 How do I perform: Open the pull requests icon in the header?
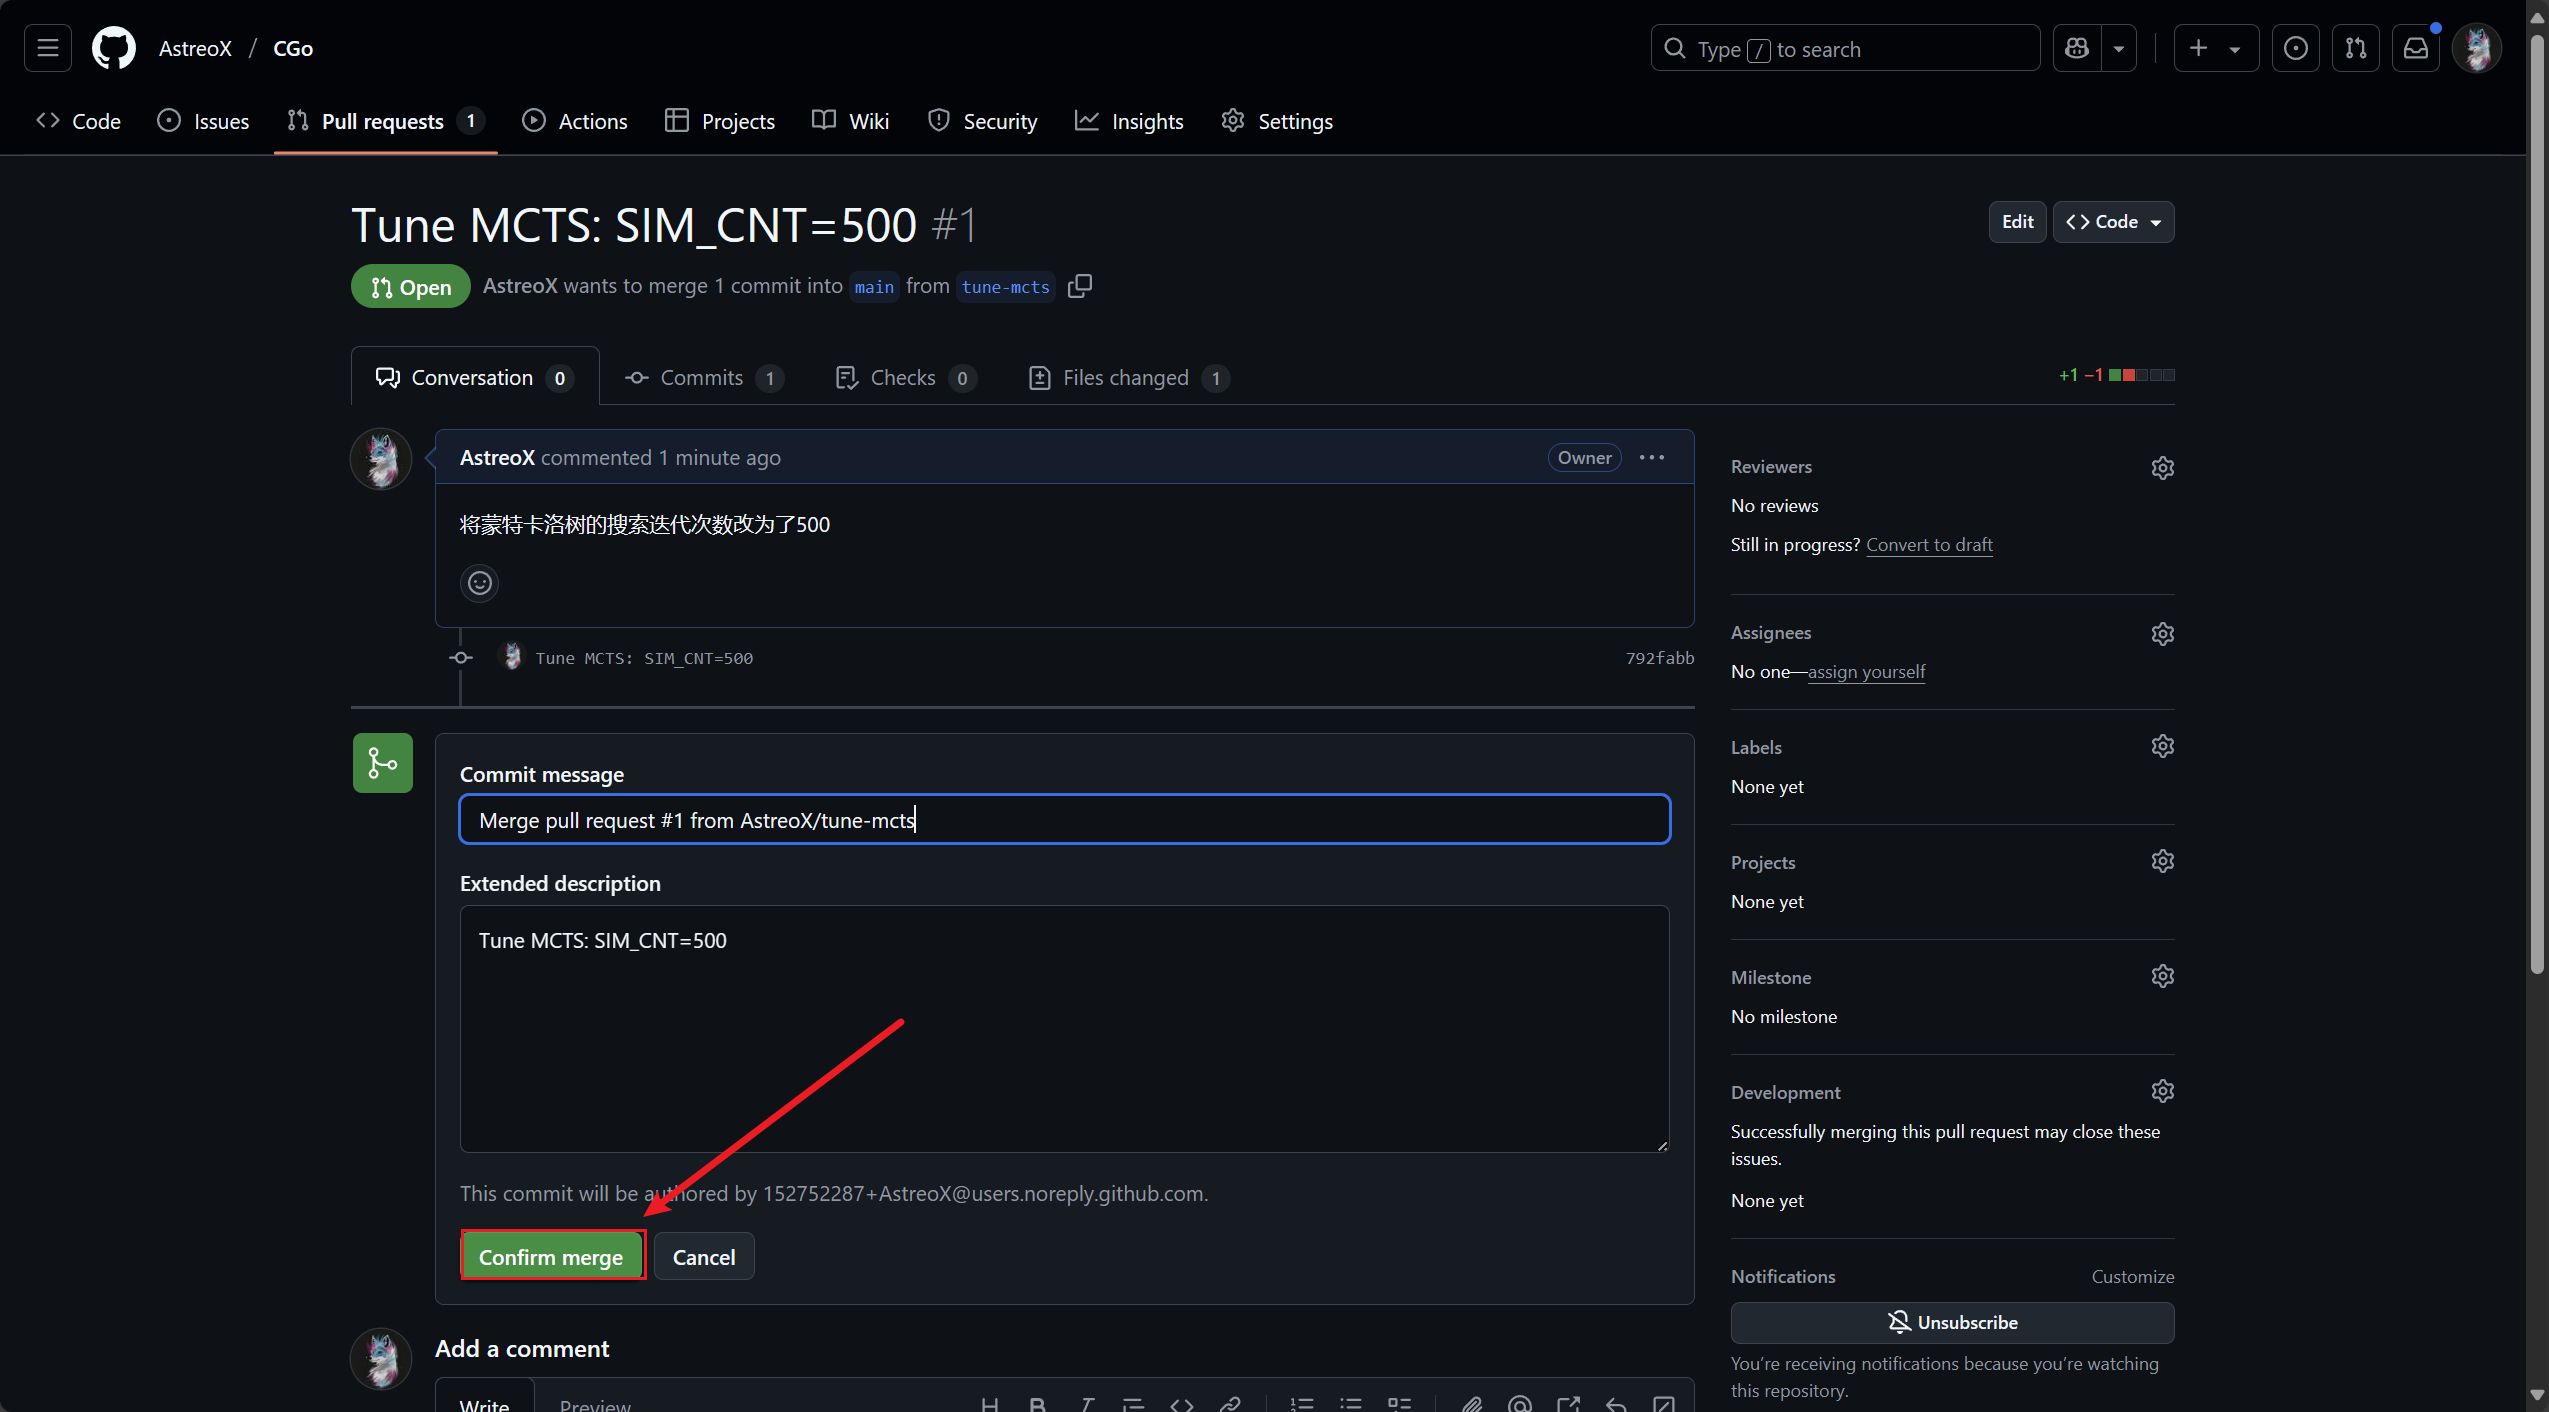tap(2356, 48)
